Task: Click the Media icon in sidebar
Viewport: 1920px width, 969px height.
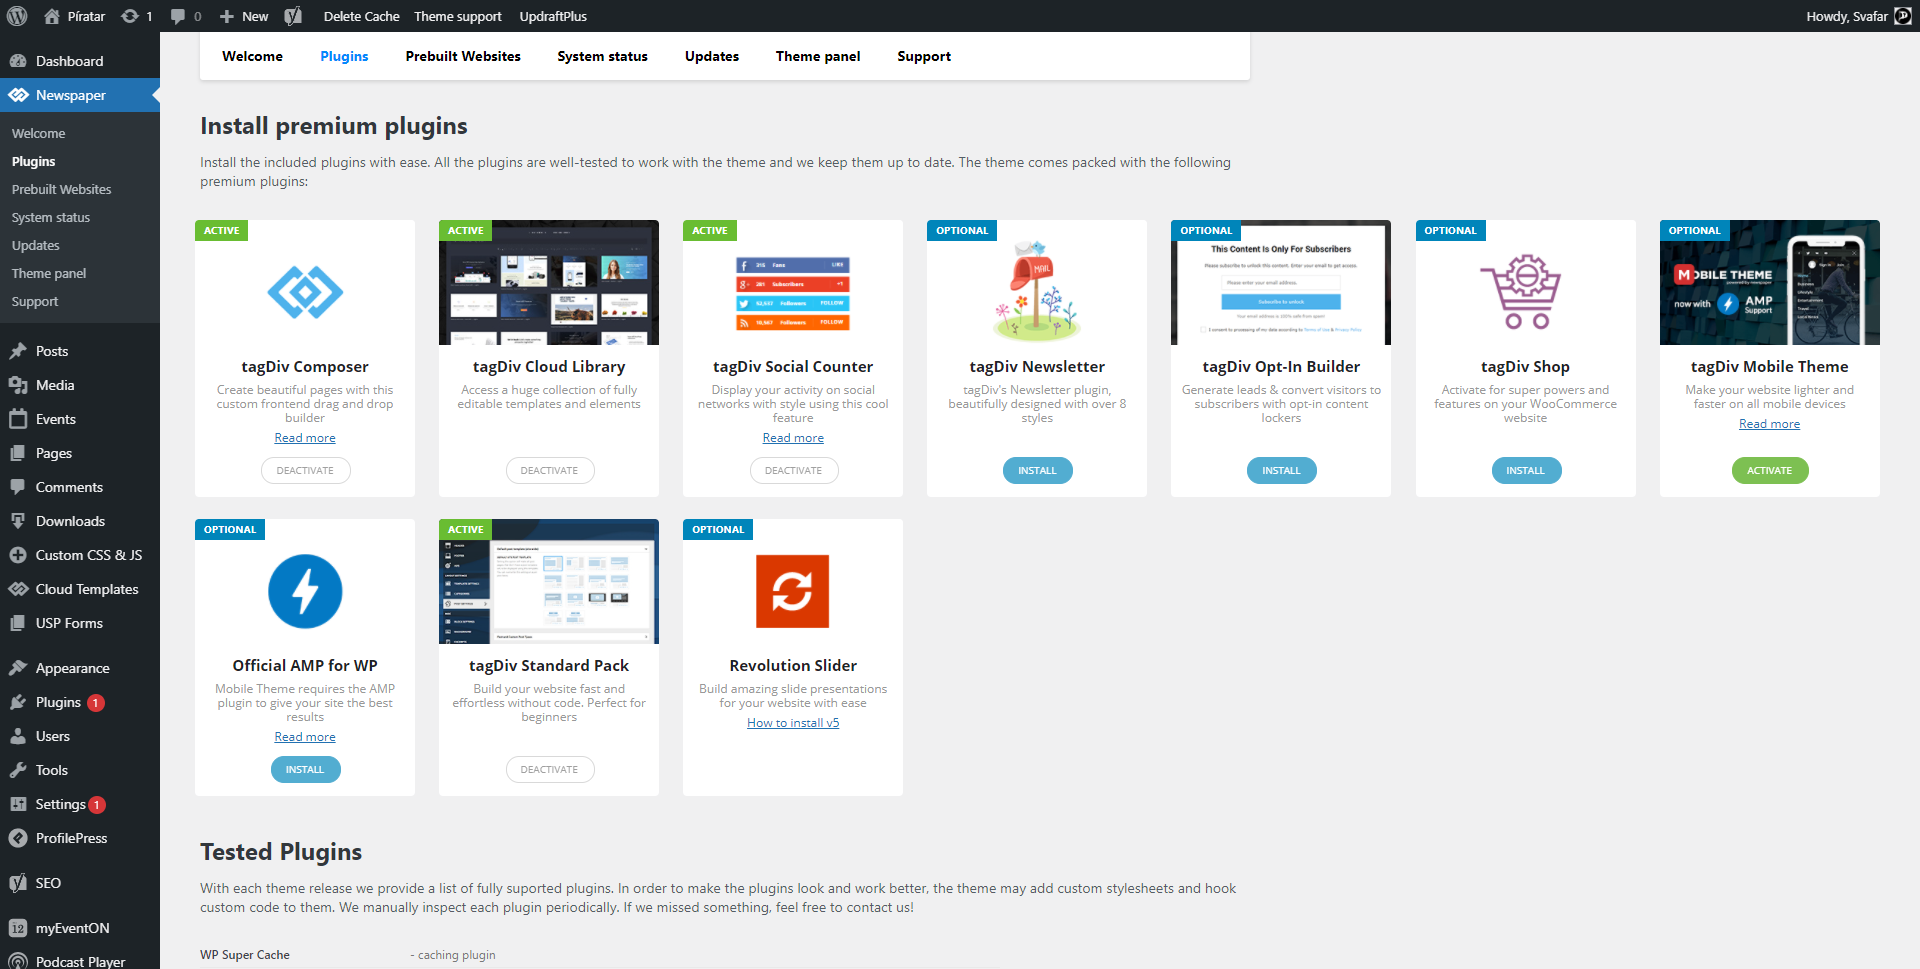Action: point(18,385)
